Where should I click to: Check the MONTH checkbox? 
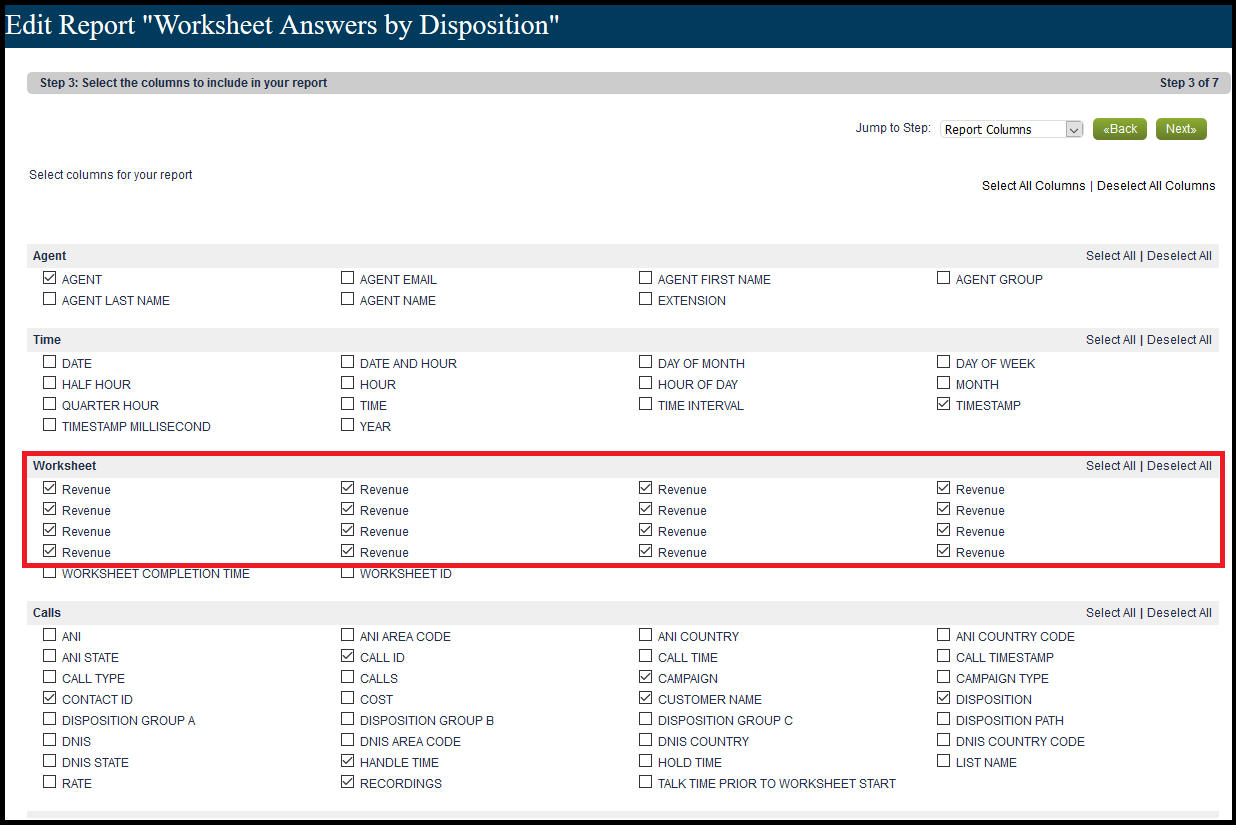944,383
